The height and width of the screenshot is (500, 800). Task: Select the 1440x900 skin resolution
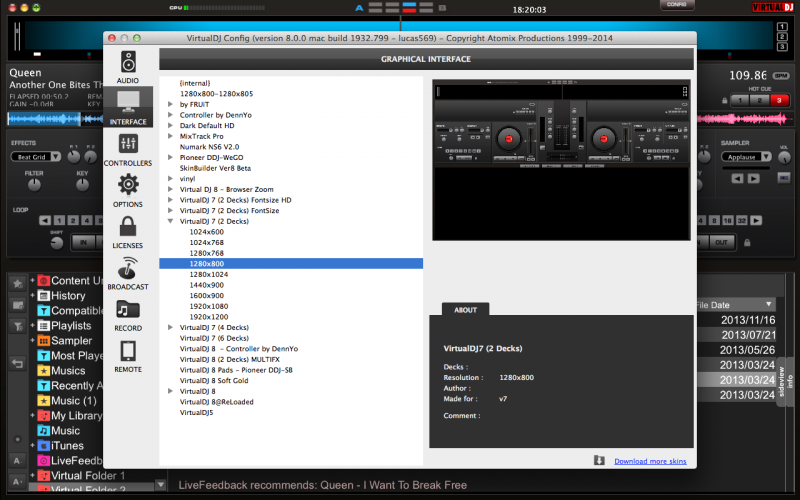pyautogui.click(x=209, y=285)
